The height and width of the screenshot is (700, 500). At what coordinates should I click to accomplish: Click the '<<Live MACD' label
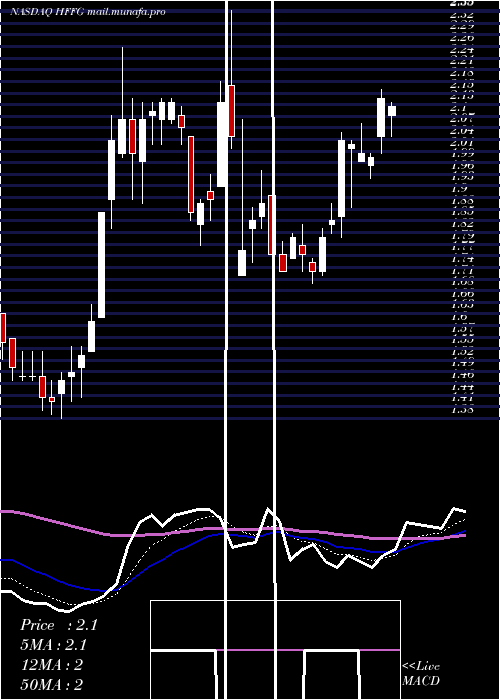point(421,674)
